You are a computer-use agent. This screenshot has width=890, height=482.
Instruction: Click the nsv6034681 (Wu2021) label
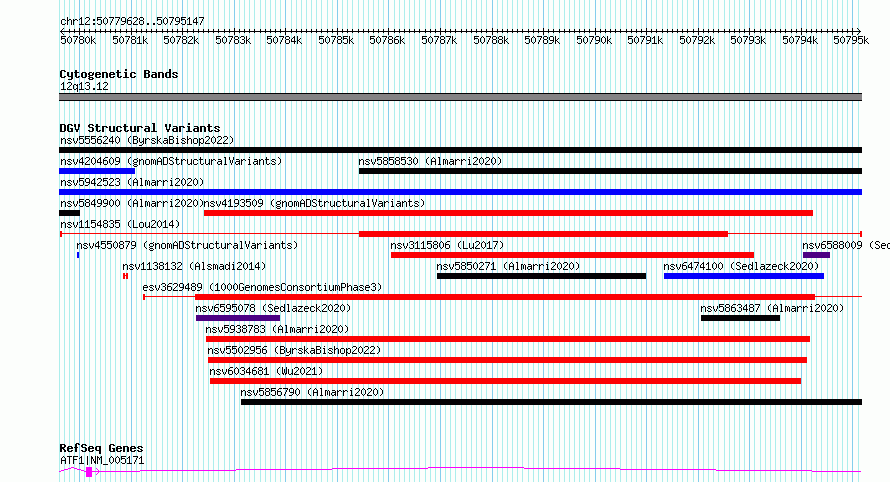266,371
